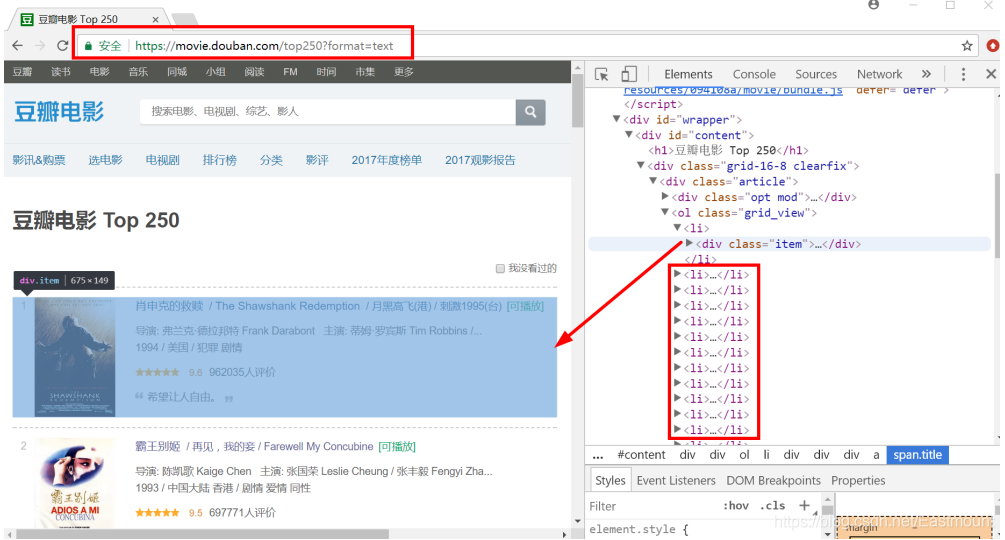Open 同城 in the top bar

coord(177,72)
